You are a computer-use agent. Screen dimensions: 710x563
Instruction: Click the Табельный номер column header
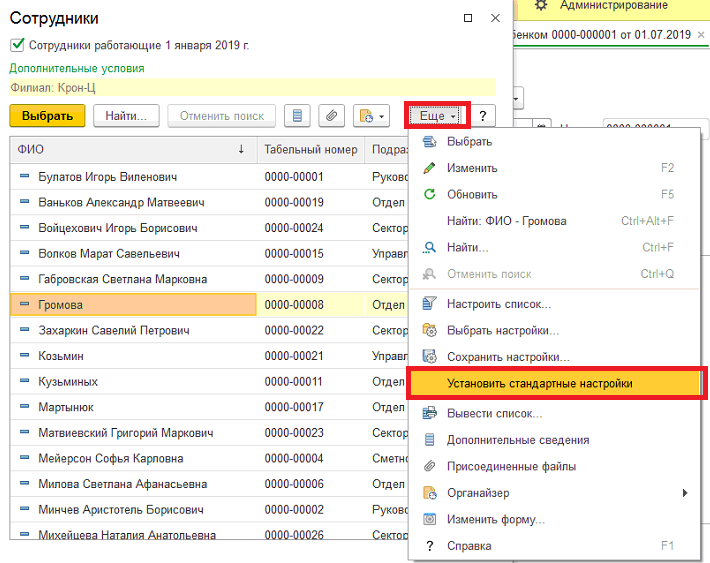(x=311, y=149)
